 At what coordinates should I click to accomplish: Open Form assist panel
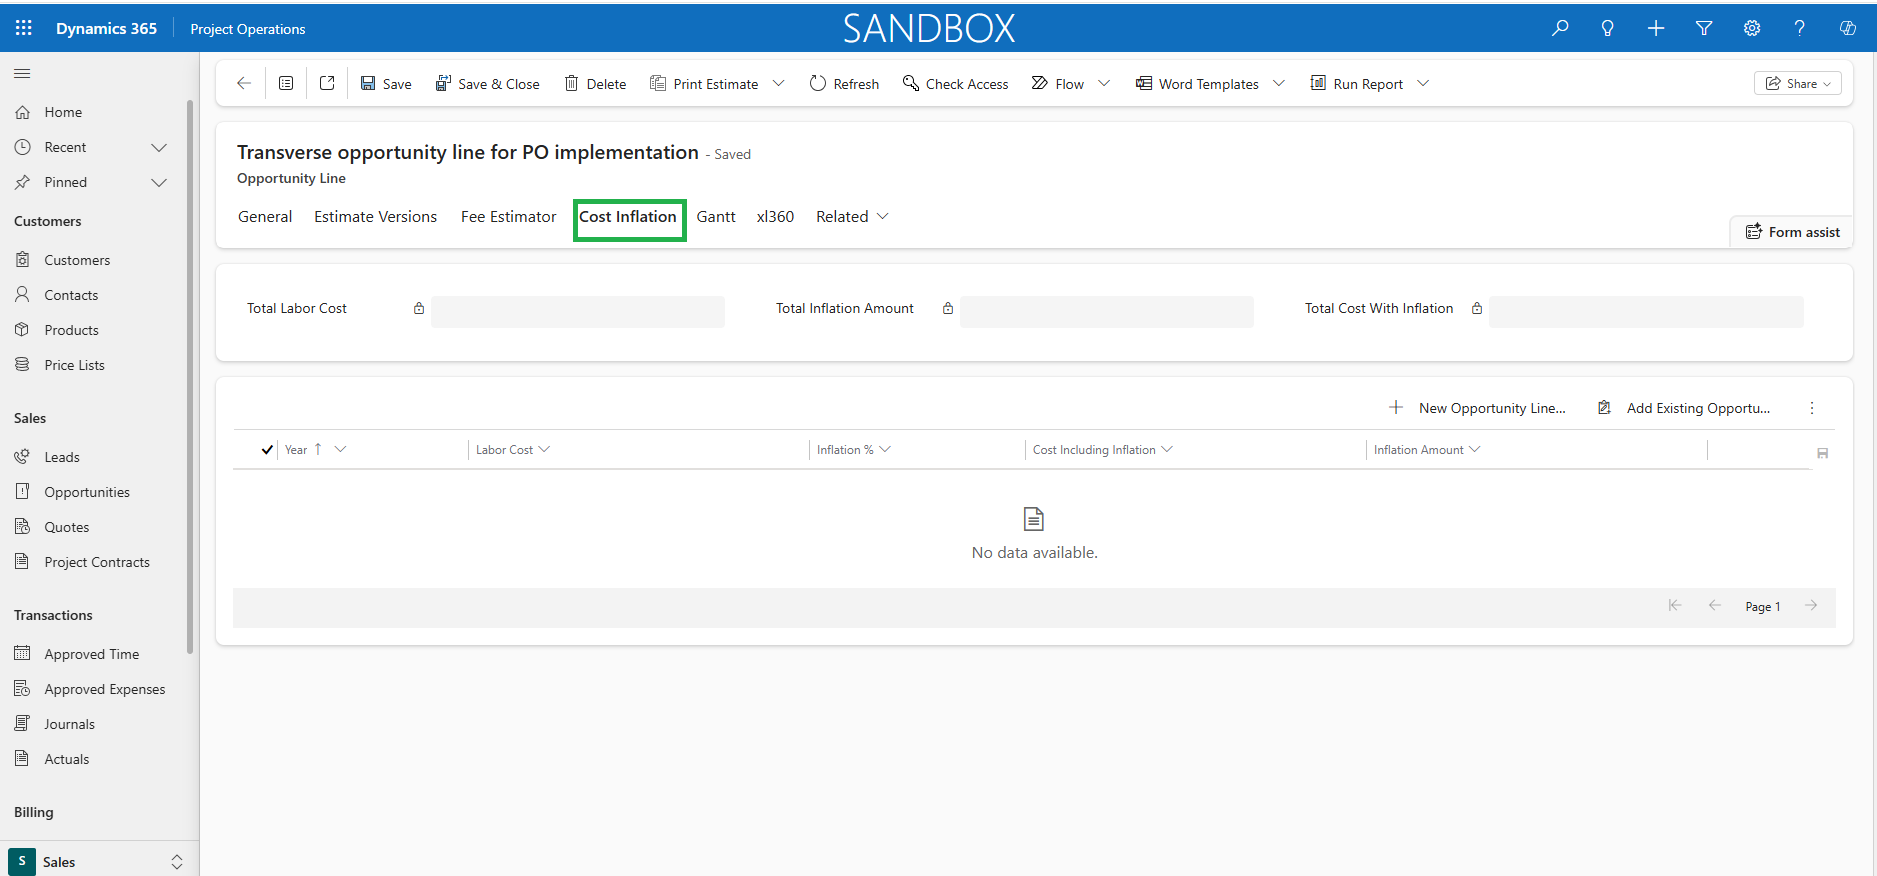point(1792,232)
